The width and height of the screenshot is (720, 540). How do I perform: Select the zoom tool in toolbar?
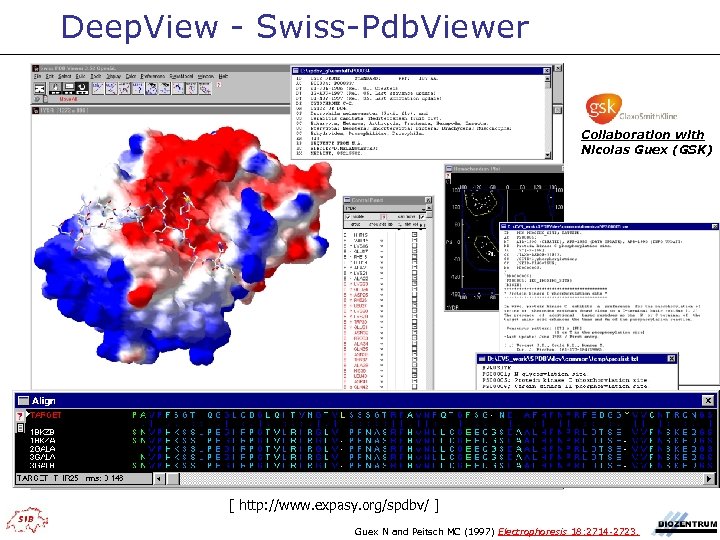69,88
